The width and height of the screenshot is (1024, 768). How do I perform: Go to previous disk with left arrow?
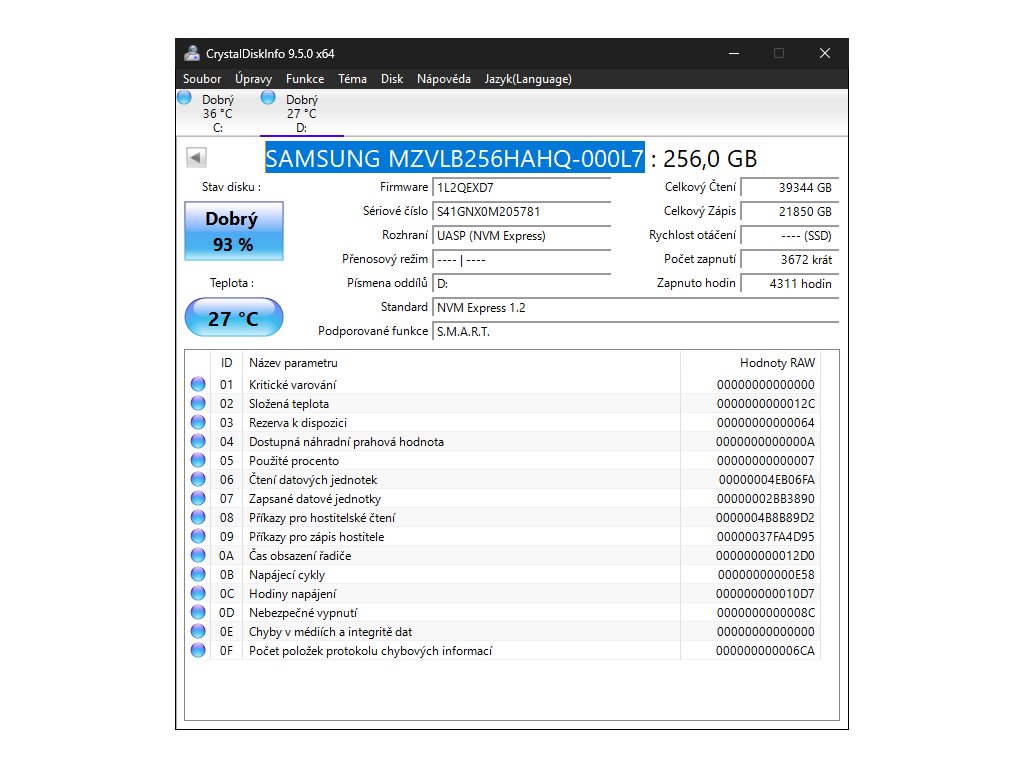[197, 157]
